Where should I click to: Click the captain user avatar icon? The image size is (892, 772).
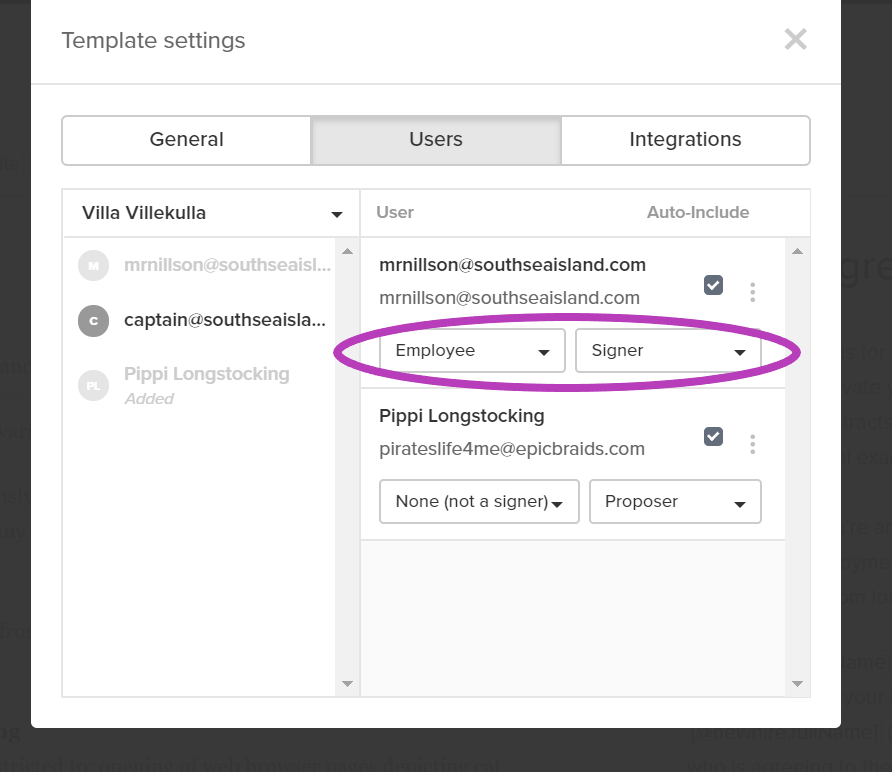click(x=93, y=321)
